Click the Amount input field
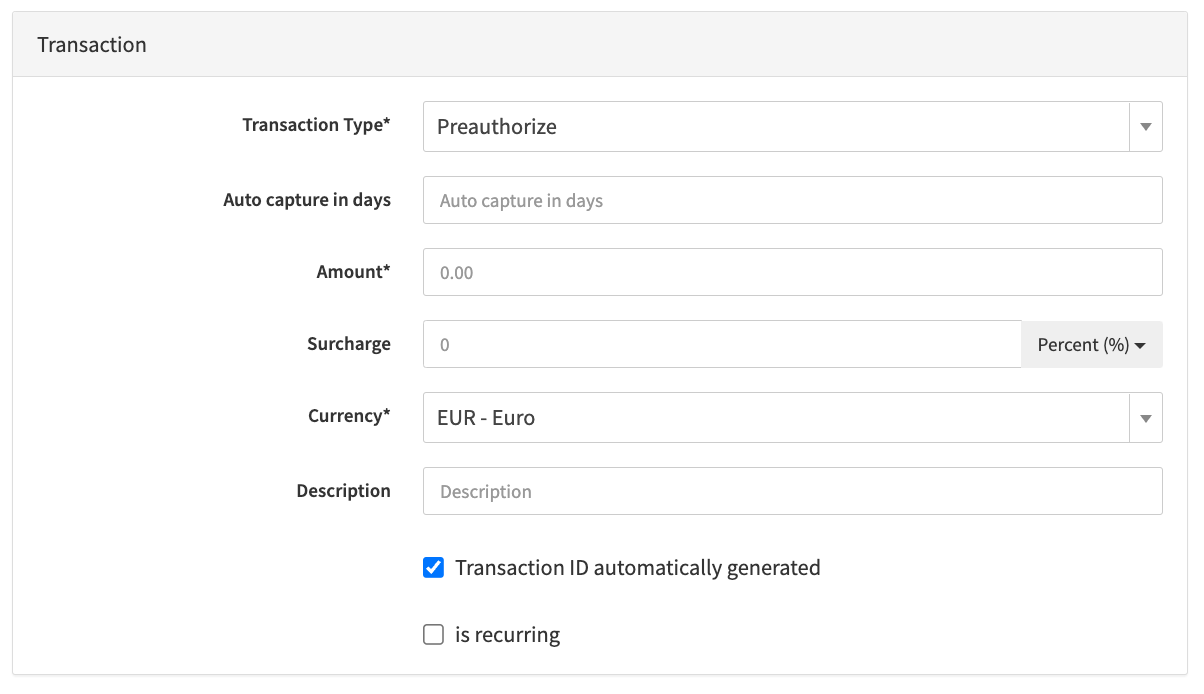Image resolution: width=1204 pixels, height=694 pixels. pyautogui.click(x=792, y=272)
